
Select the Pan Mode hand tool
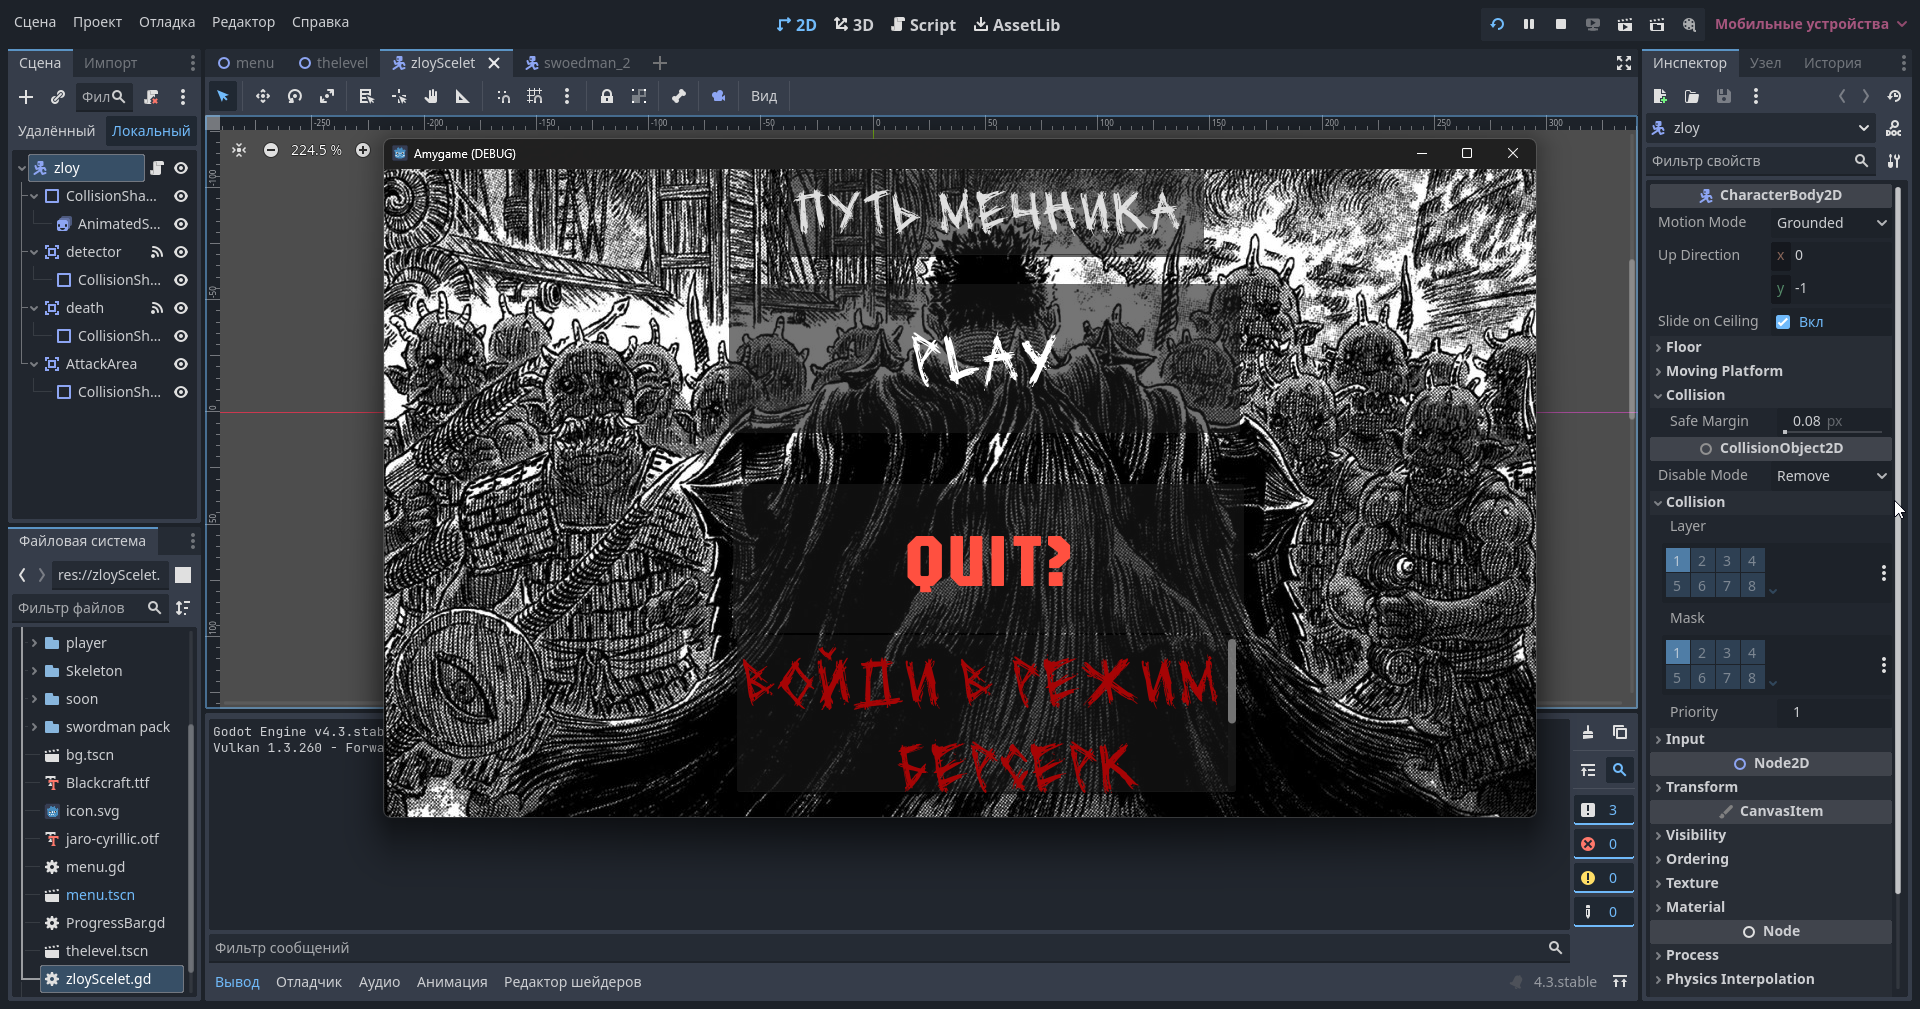coord(431,96)
